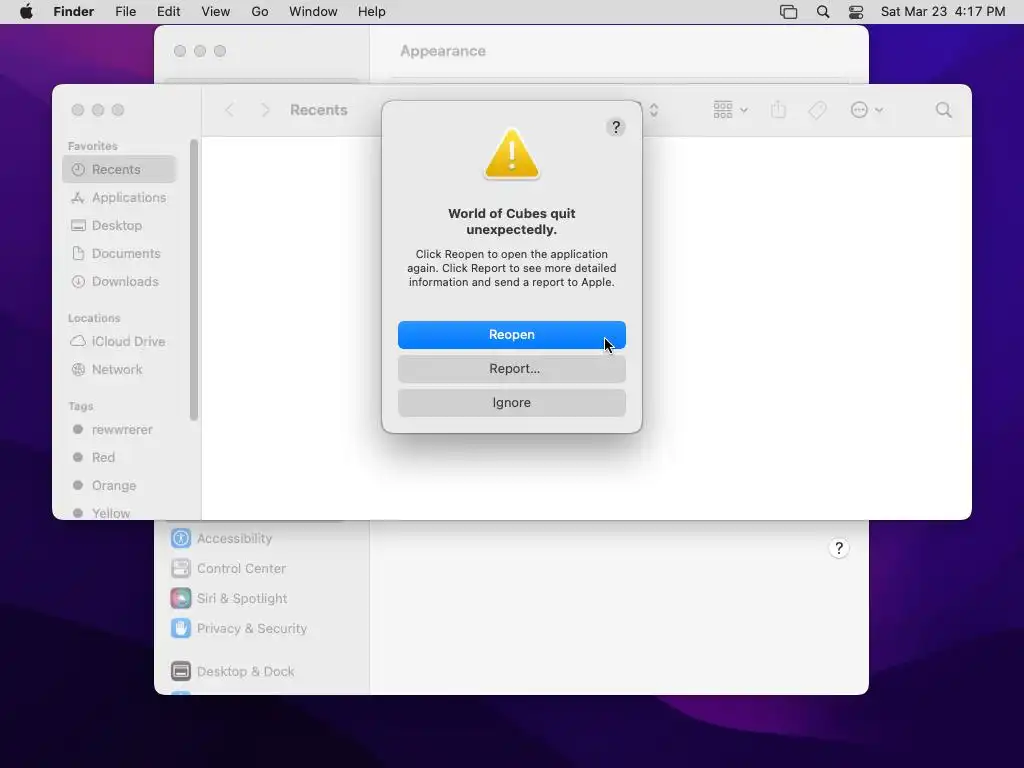1024x768 pixels.
Task: Open help in the Appearance settings pane
Action: coord(839,548)
